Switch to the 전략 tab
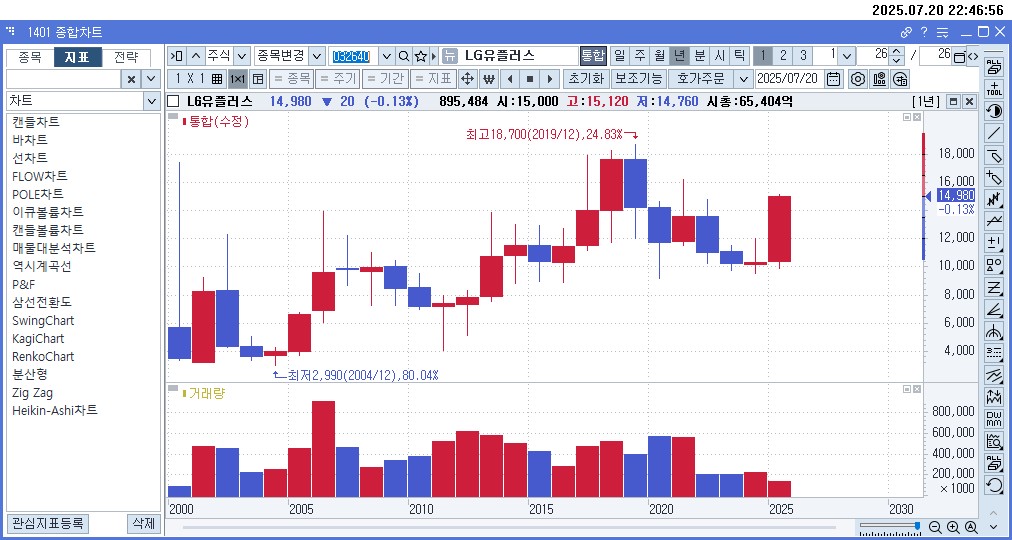This screenshot has height=540, width=1012. (126, 57)
